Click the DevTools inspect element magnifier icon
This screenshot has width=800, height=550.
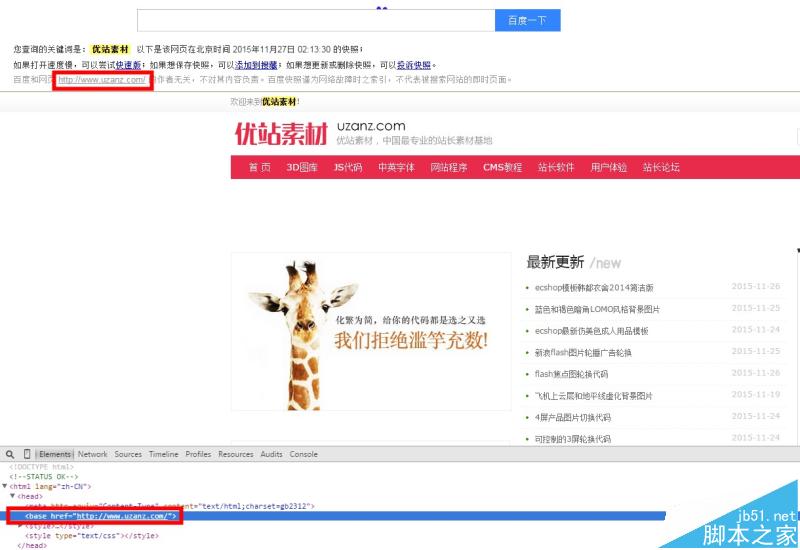(x=9, y=454)
